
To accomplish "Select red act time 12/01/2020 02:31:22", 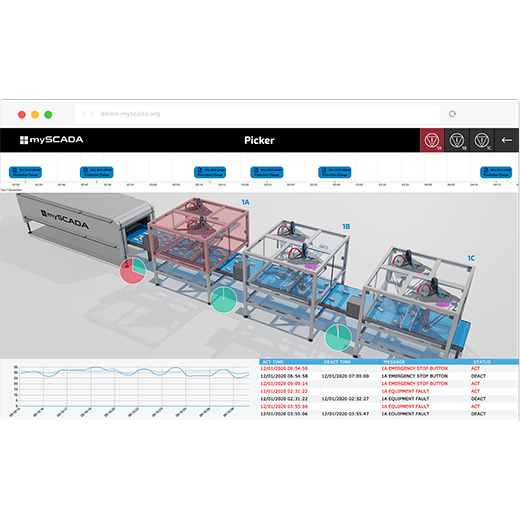I will click(284, 391).
